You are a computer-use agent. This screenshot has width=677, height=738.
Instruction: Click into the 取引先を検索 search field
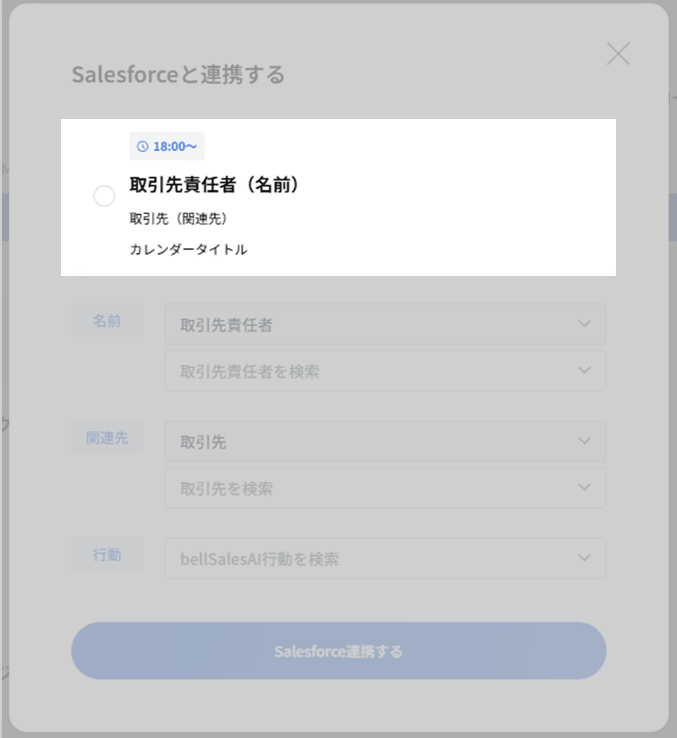(x=370, y=488)
